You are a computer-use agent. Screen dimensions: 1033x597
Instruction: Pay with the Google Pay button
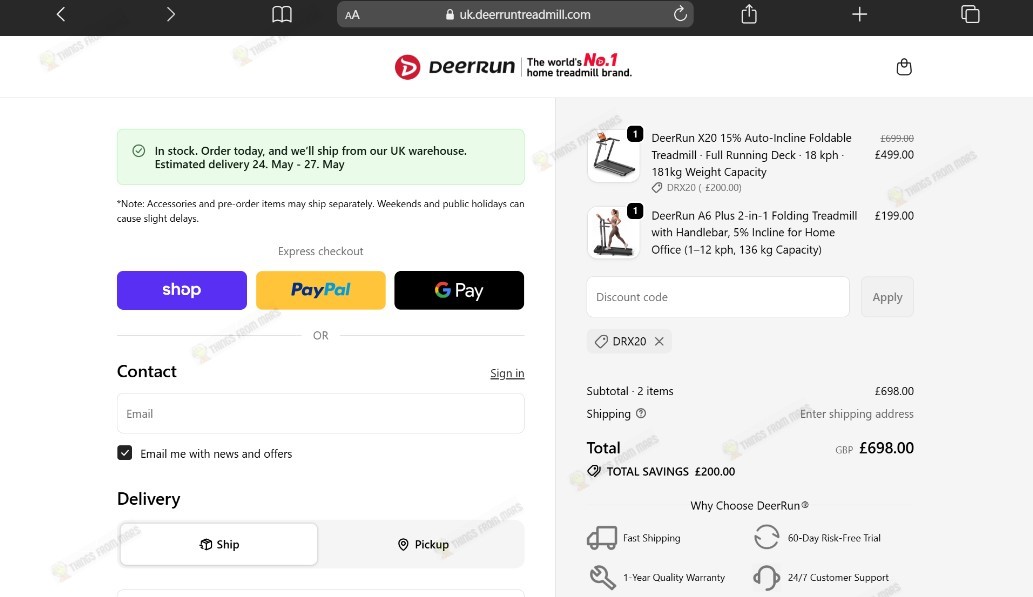[x=459, y=290]
